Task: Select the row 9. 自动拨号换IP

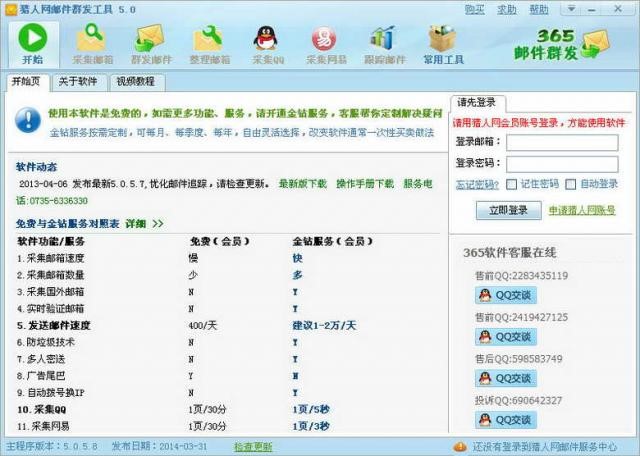Action: [229, 393]
